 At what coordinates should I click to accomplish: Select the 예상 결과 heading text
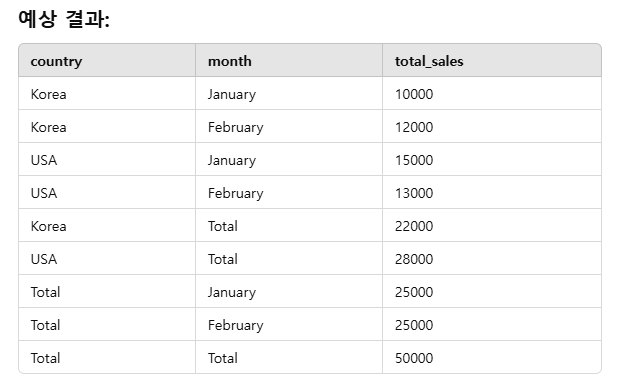(64, 19)
